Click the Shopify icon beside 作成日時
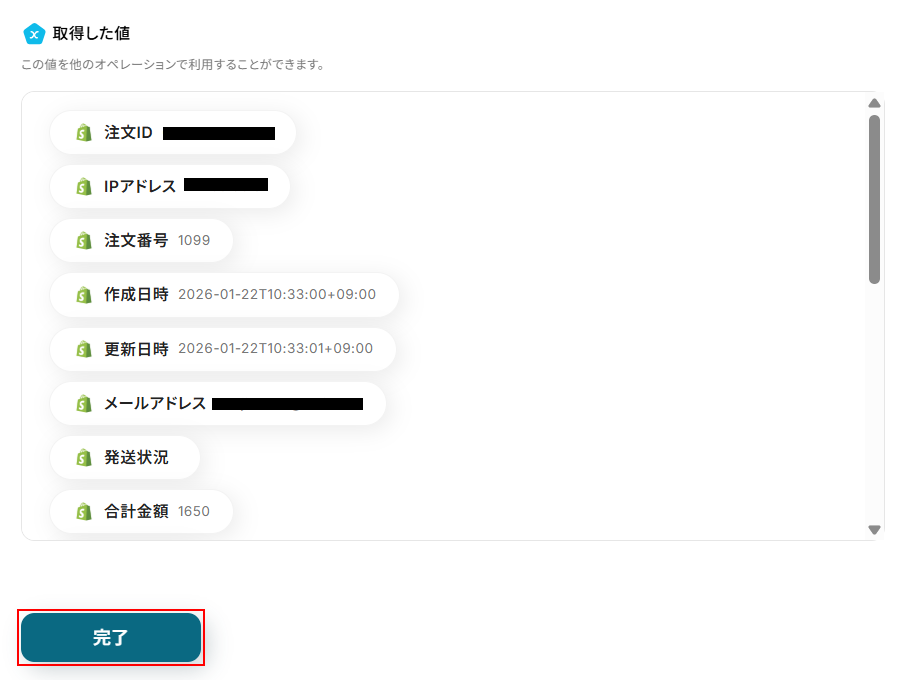Screen dimensions: 908x680 click(x=84, y=295)
